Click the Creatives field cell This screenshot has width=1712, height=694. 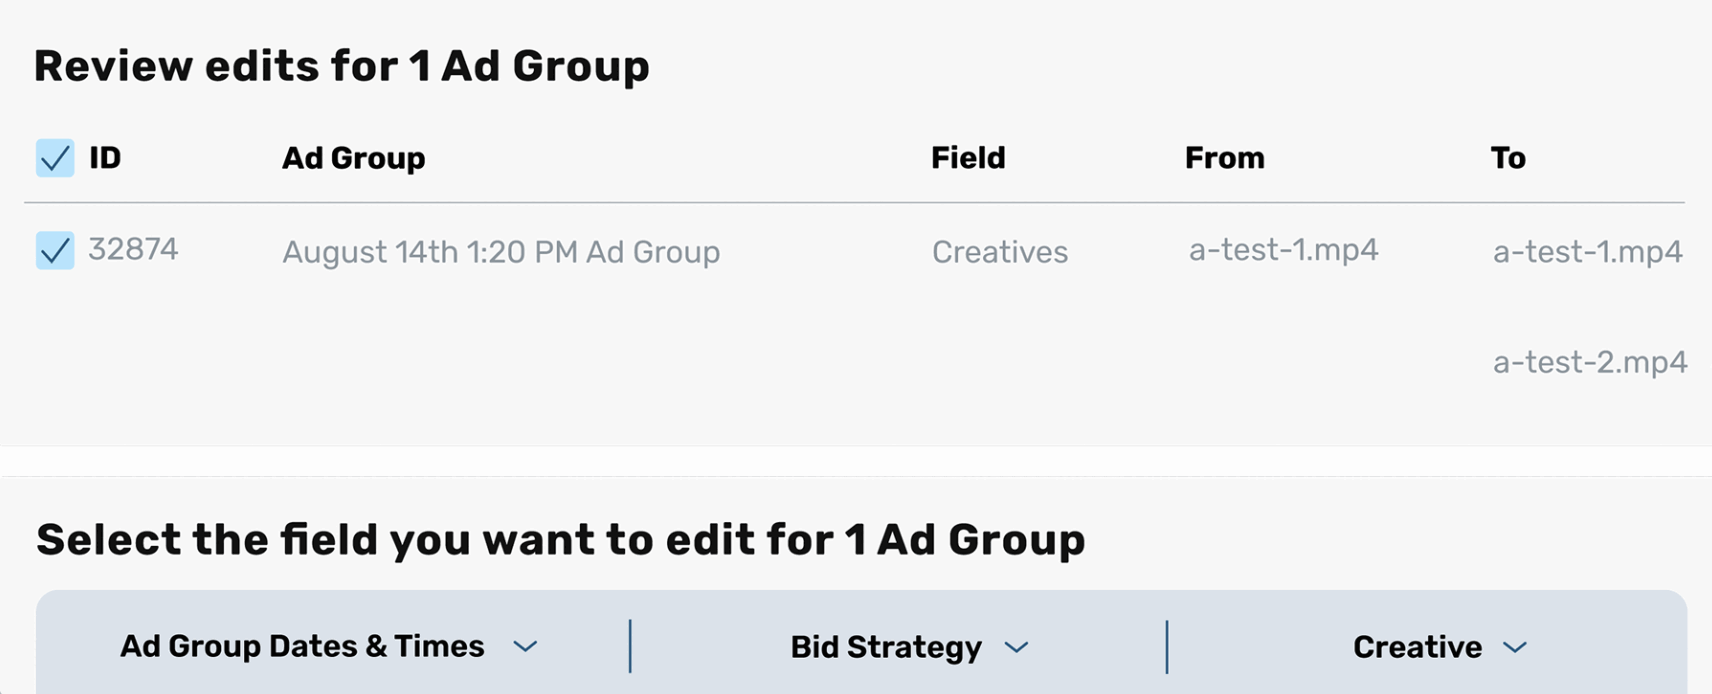1000,252
